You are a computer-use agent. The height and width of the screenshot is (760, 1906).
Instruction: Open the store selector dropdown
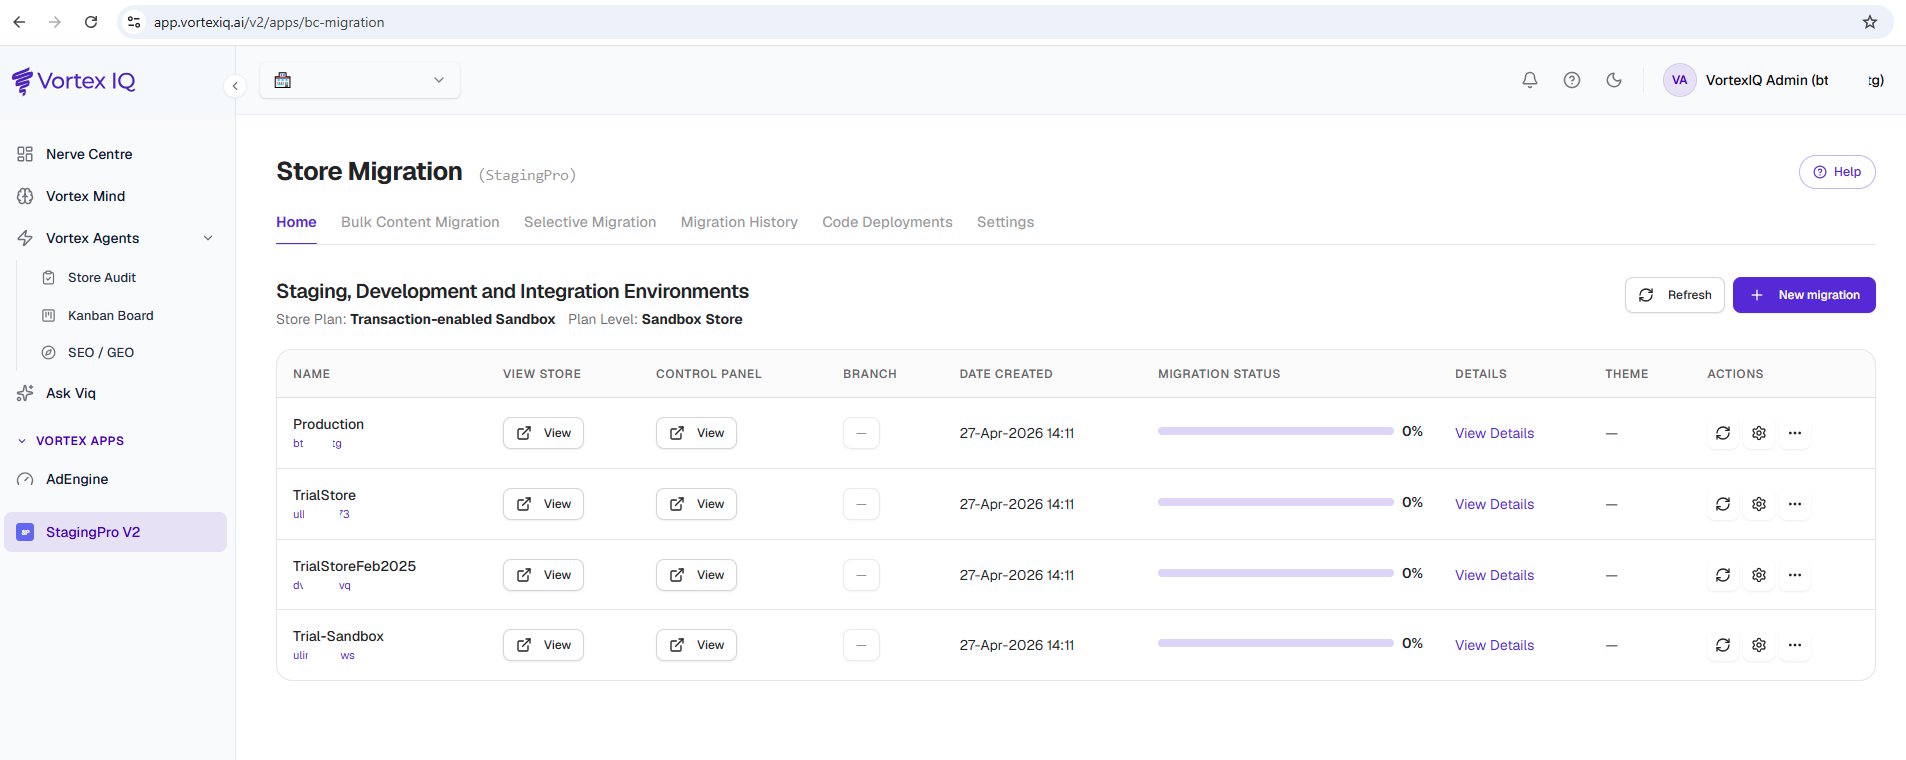[x=360, y=80]
